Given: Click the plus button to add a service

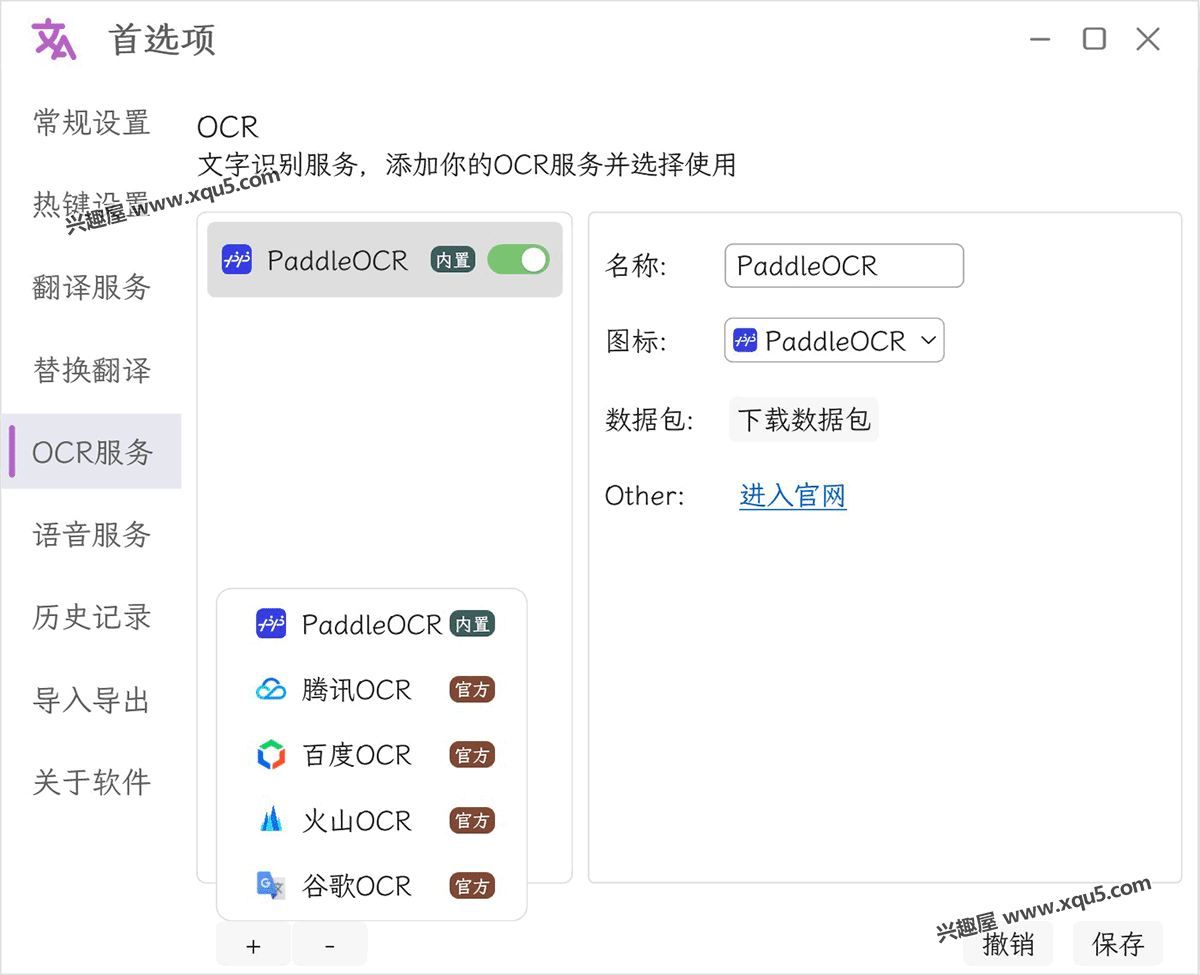Looking at the screenshot, I should (x=253, y=945).
